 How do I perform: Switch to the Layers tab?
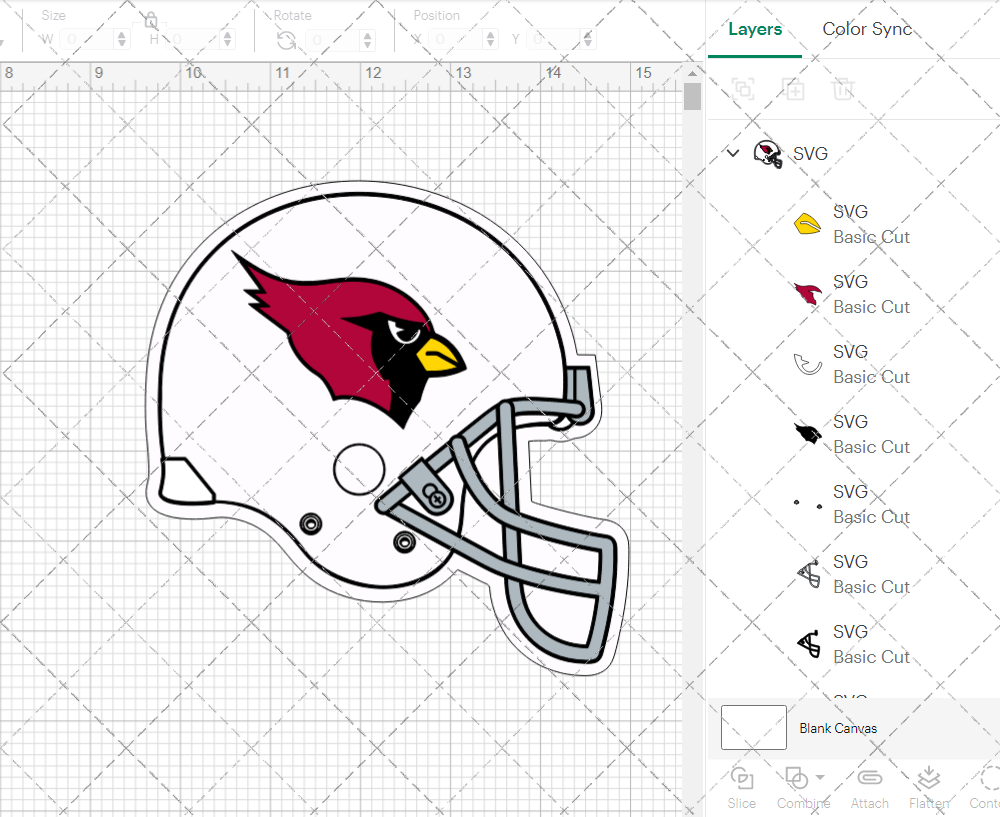[x=755, y=29]
